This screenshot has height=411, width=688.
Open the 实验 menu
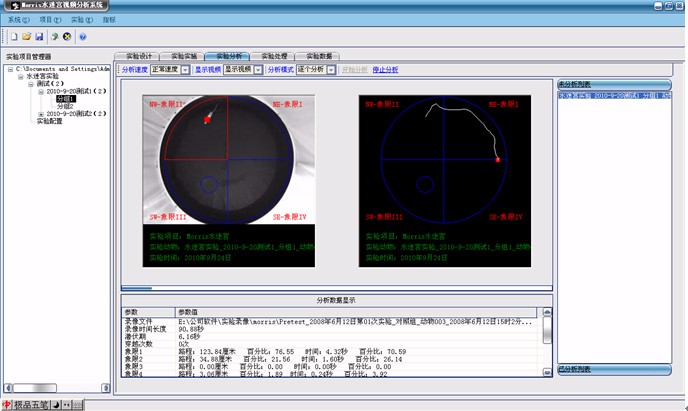click(80, 19)
